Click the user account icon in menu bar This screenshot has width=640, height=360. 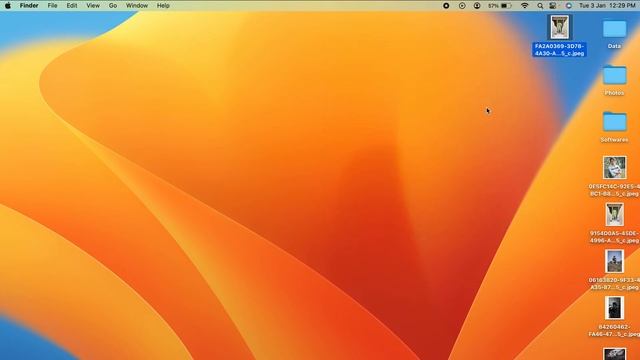click(477, 6)
